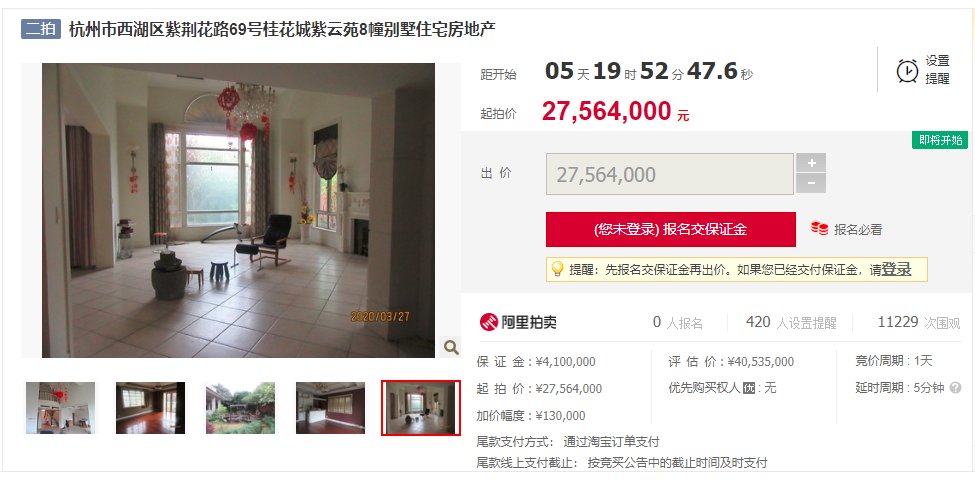Decrease bid with the minus button
Image resolution: width=975 pixels, height=493 pixels.
[x=811, y=183]
